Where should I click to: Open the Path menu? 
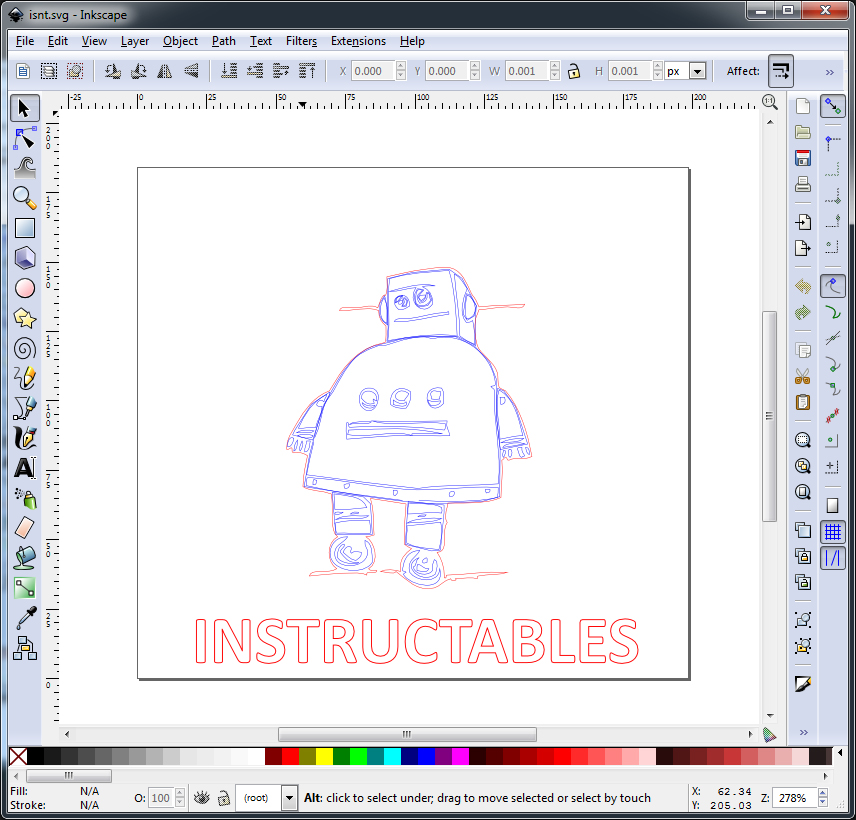pos(223,41)
